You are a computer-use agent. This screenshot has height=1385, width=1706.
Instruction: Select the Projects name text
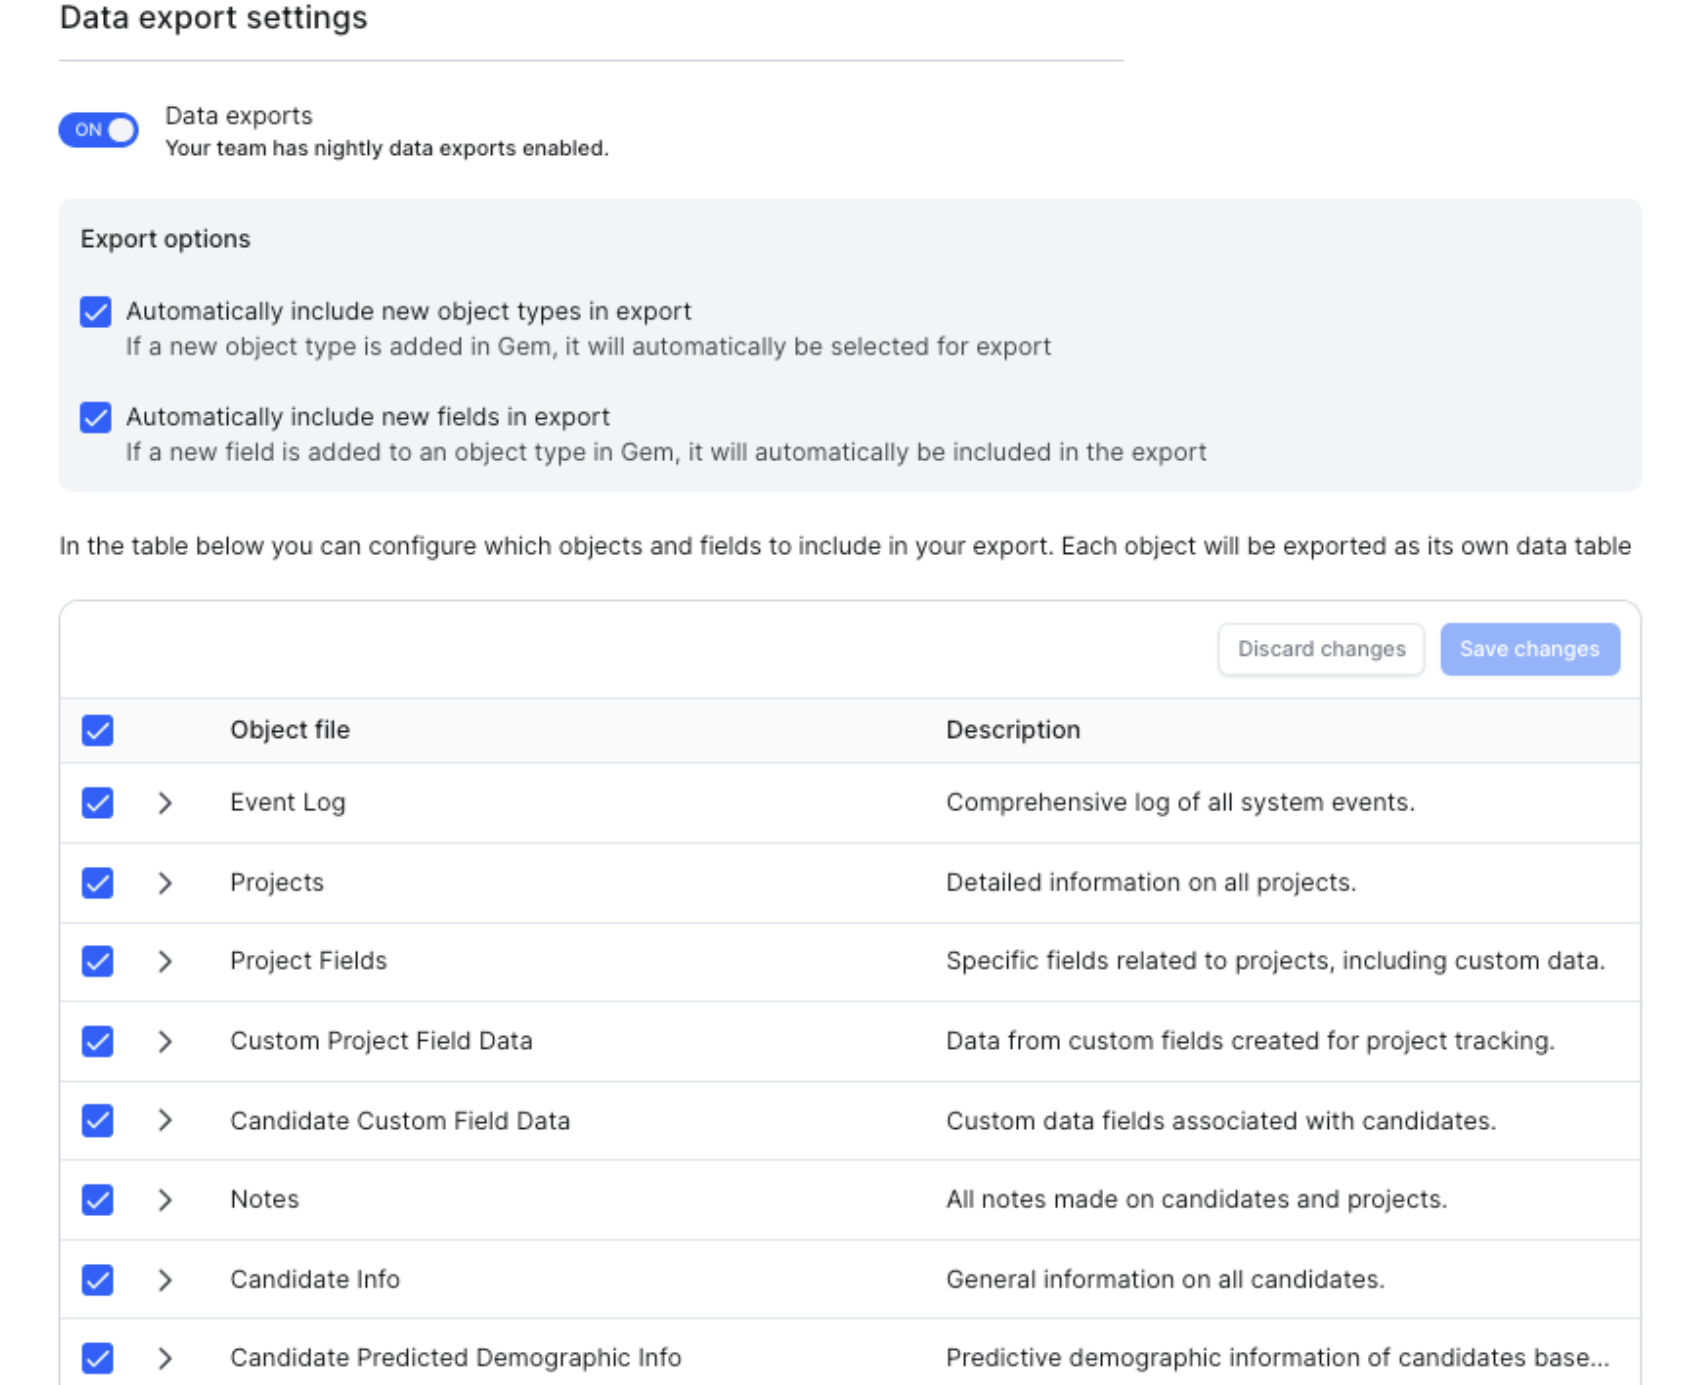point(277,882)
